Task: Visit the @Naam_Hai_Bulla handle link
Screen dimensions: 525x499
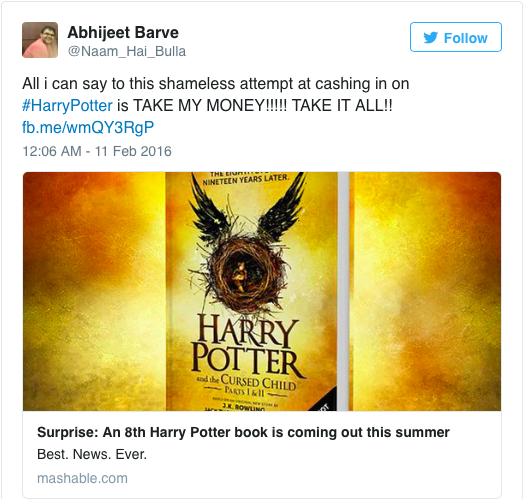Action: coord(127,51)
